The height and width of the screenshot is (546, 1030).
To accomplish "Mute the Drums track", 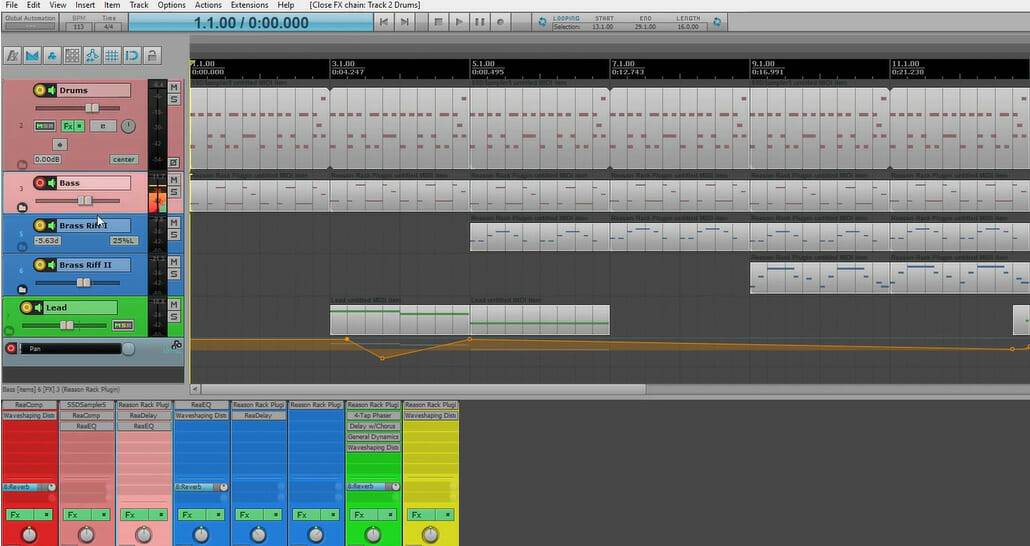I will [x=173, y=88].
